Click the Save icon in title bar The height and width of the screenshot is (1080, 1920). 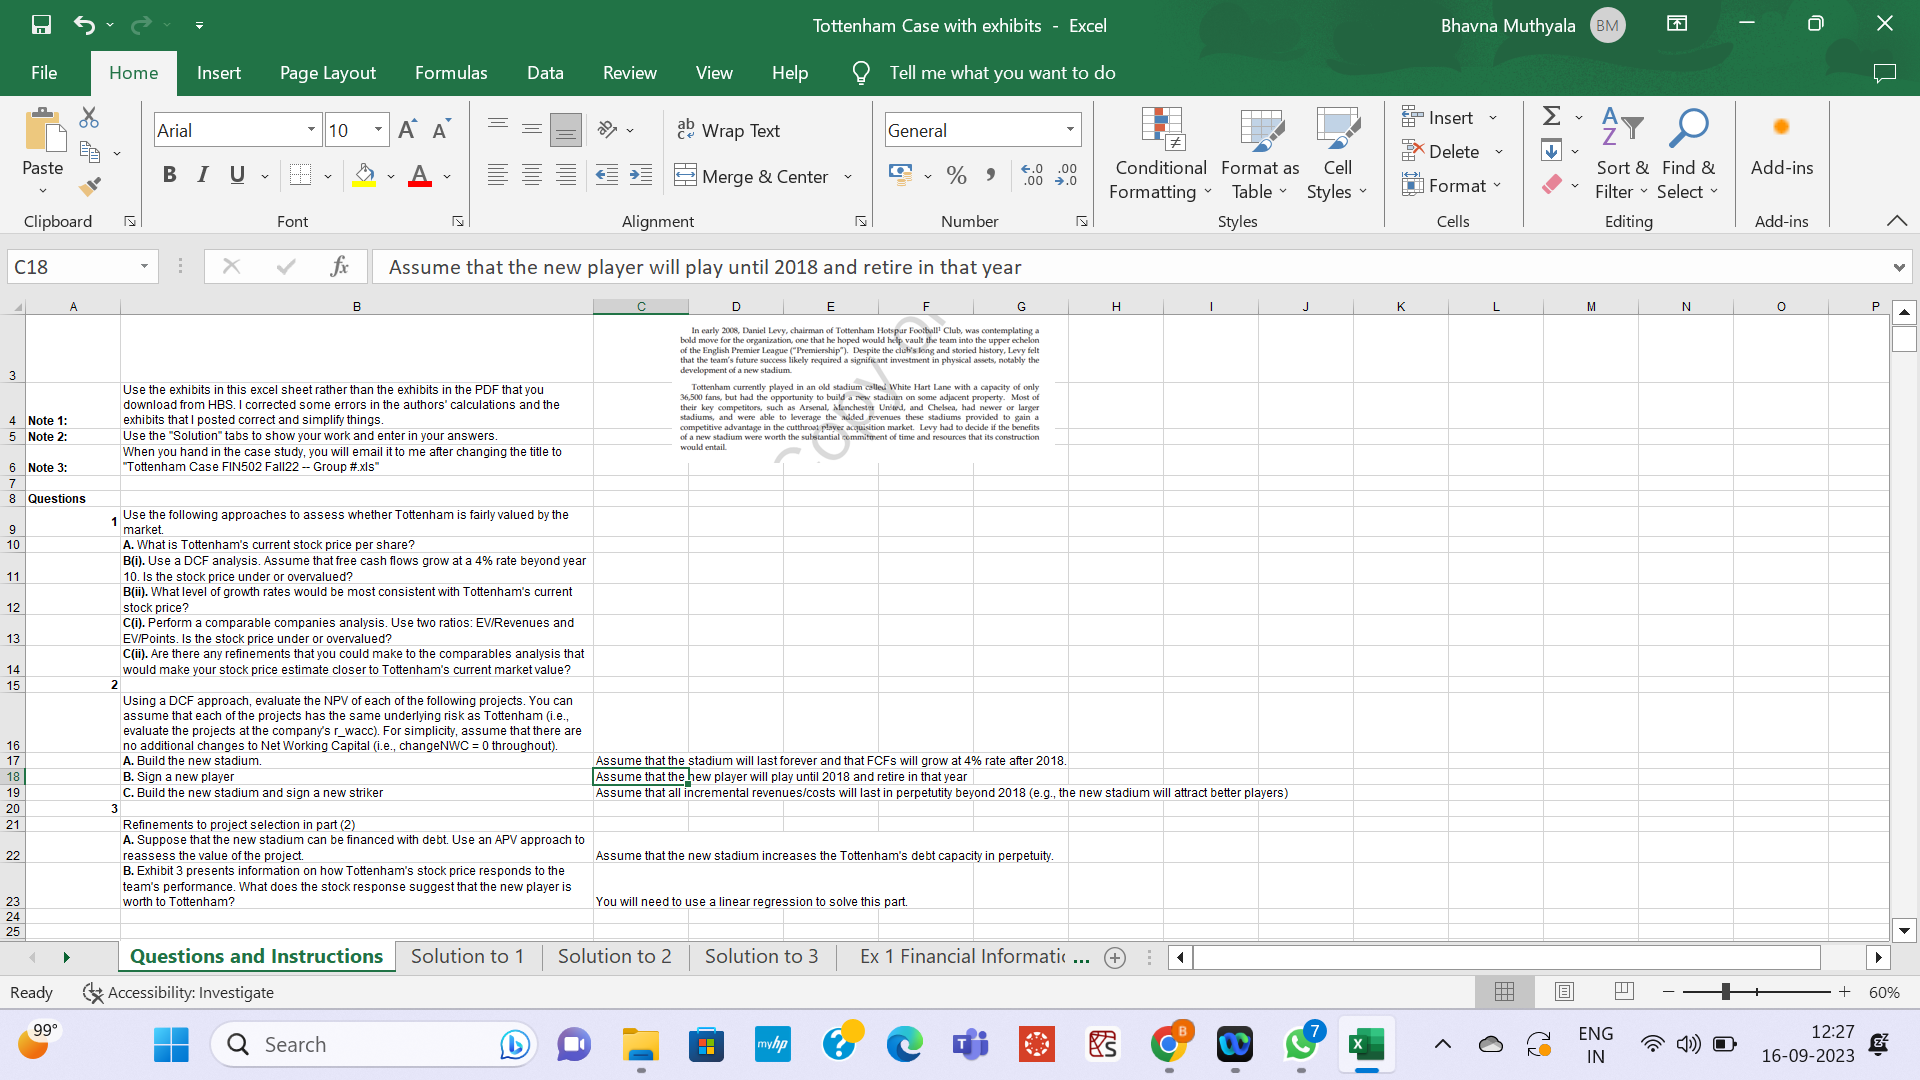[x=41, y=25]
